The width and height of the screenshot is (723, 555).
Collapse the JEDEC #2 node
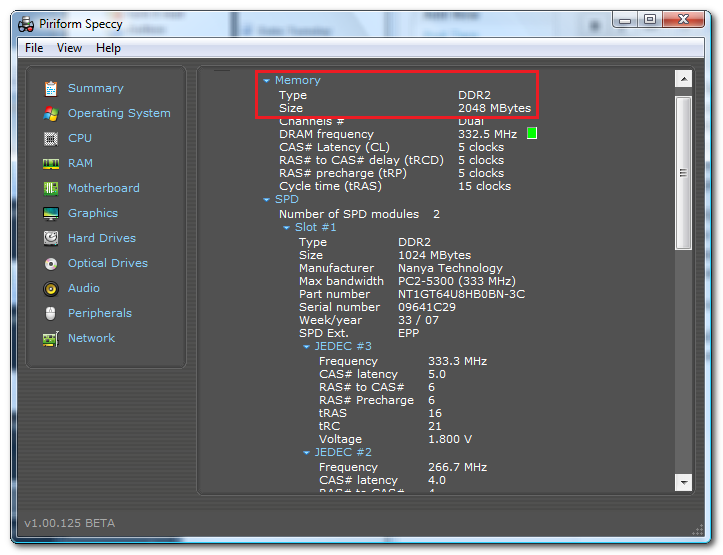click(306, 453)
